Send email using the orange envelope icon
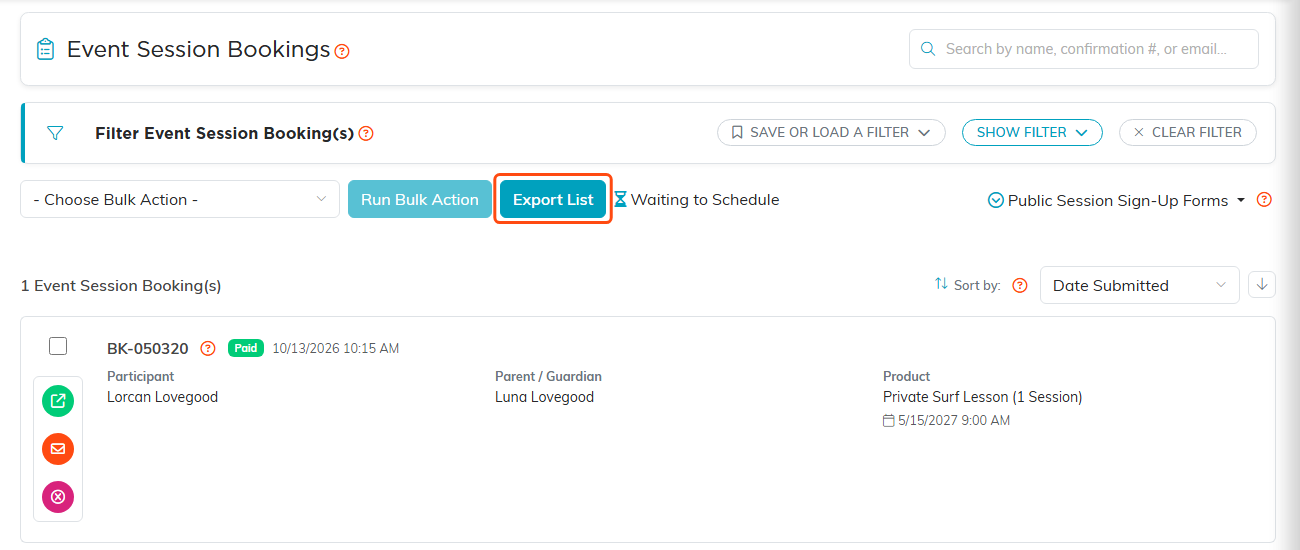Image resolution: width=1300 pixels, height=550 pixels. [58, 449]
